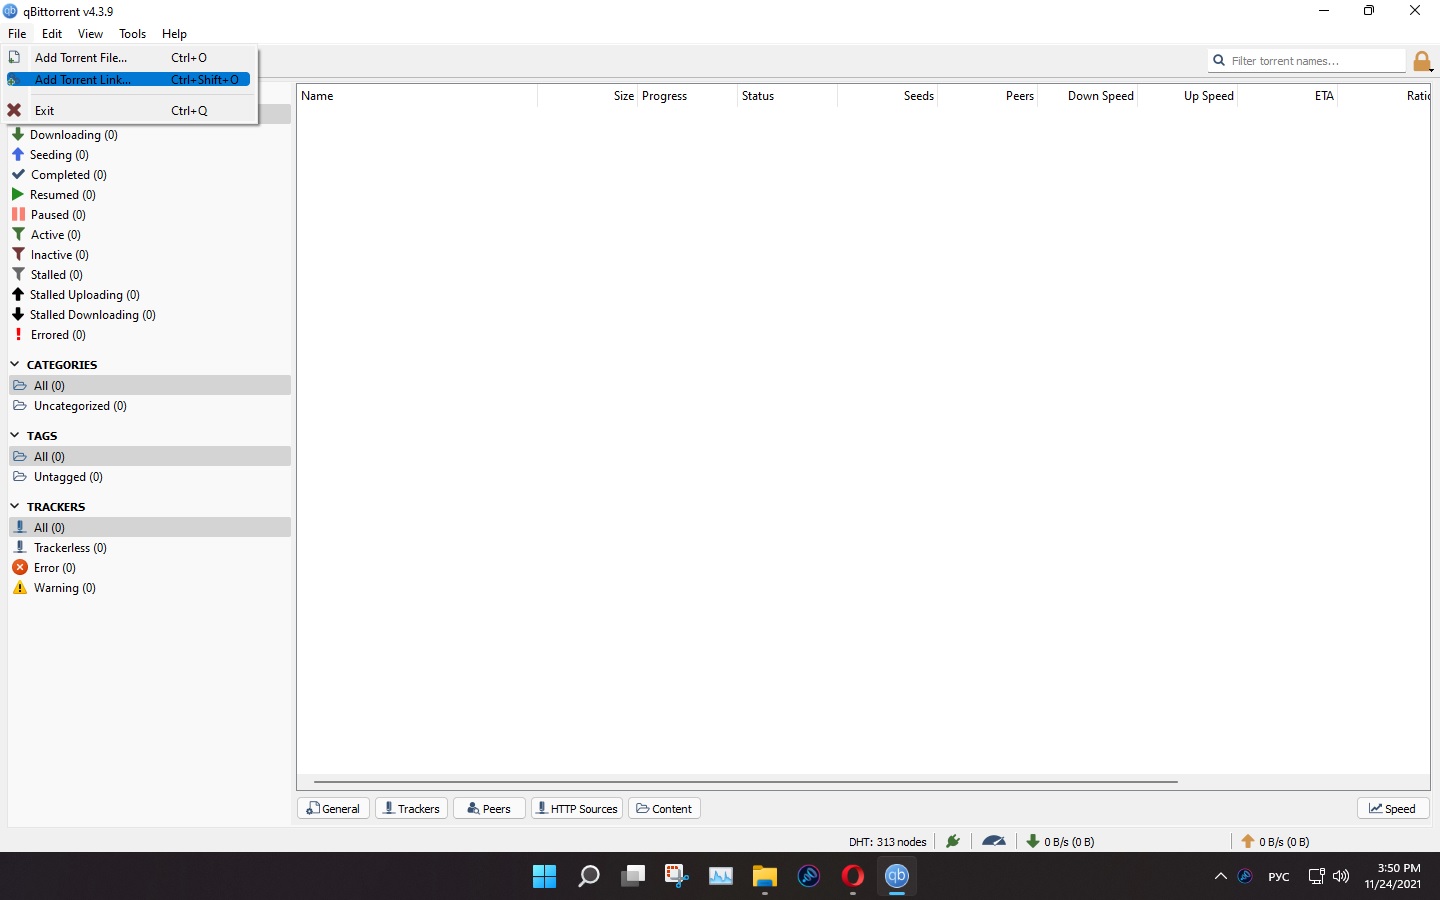Sort torrents by Status column
Image resolution: width=1440 pixels, height=900 pixels.
tap(787, 96)
